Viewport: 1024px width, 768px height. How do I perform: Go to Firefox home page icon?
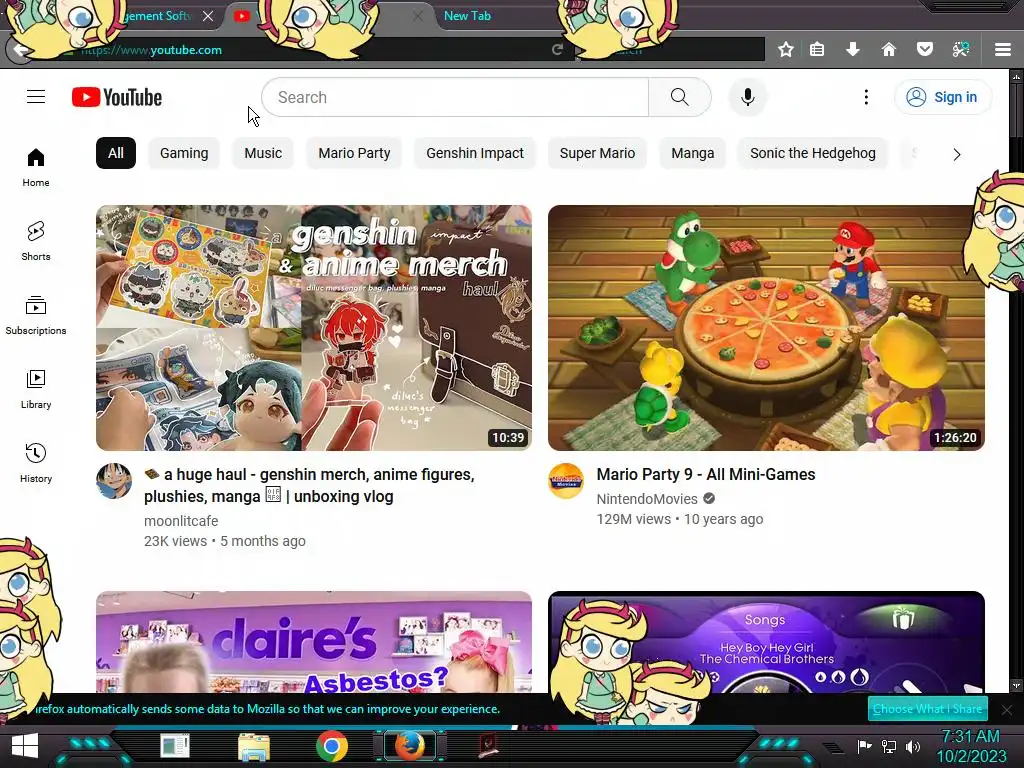tap(889, 50)
